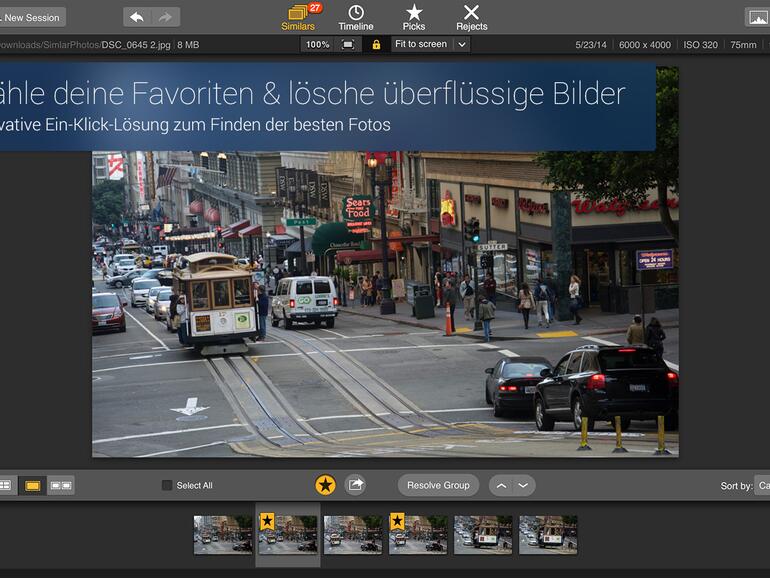Open the Rejects tab
770x578 pixels.
click(x=471, y=17)
